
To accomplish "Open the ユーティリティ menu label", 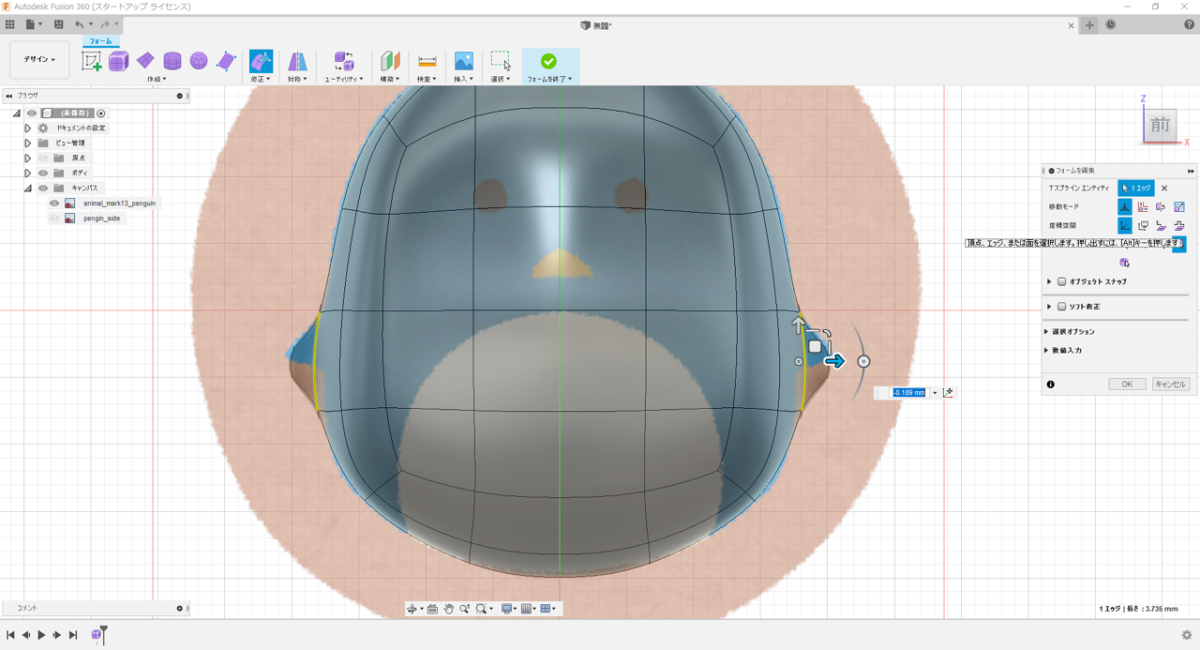I will (x=344, y=78).
